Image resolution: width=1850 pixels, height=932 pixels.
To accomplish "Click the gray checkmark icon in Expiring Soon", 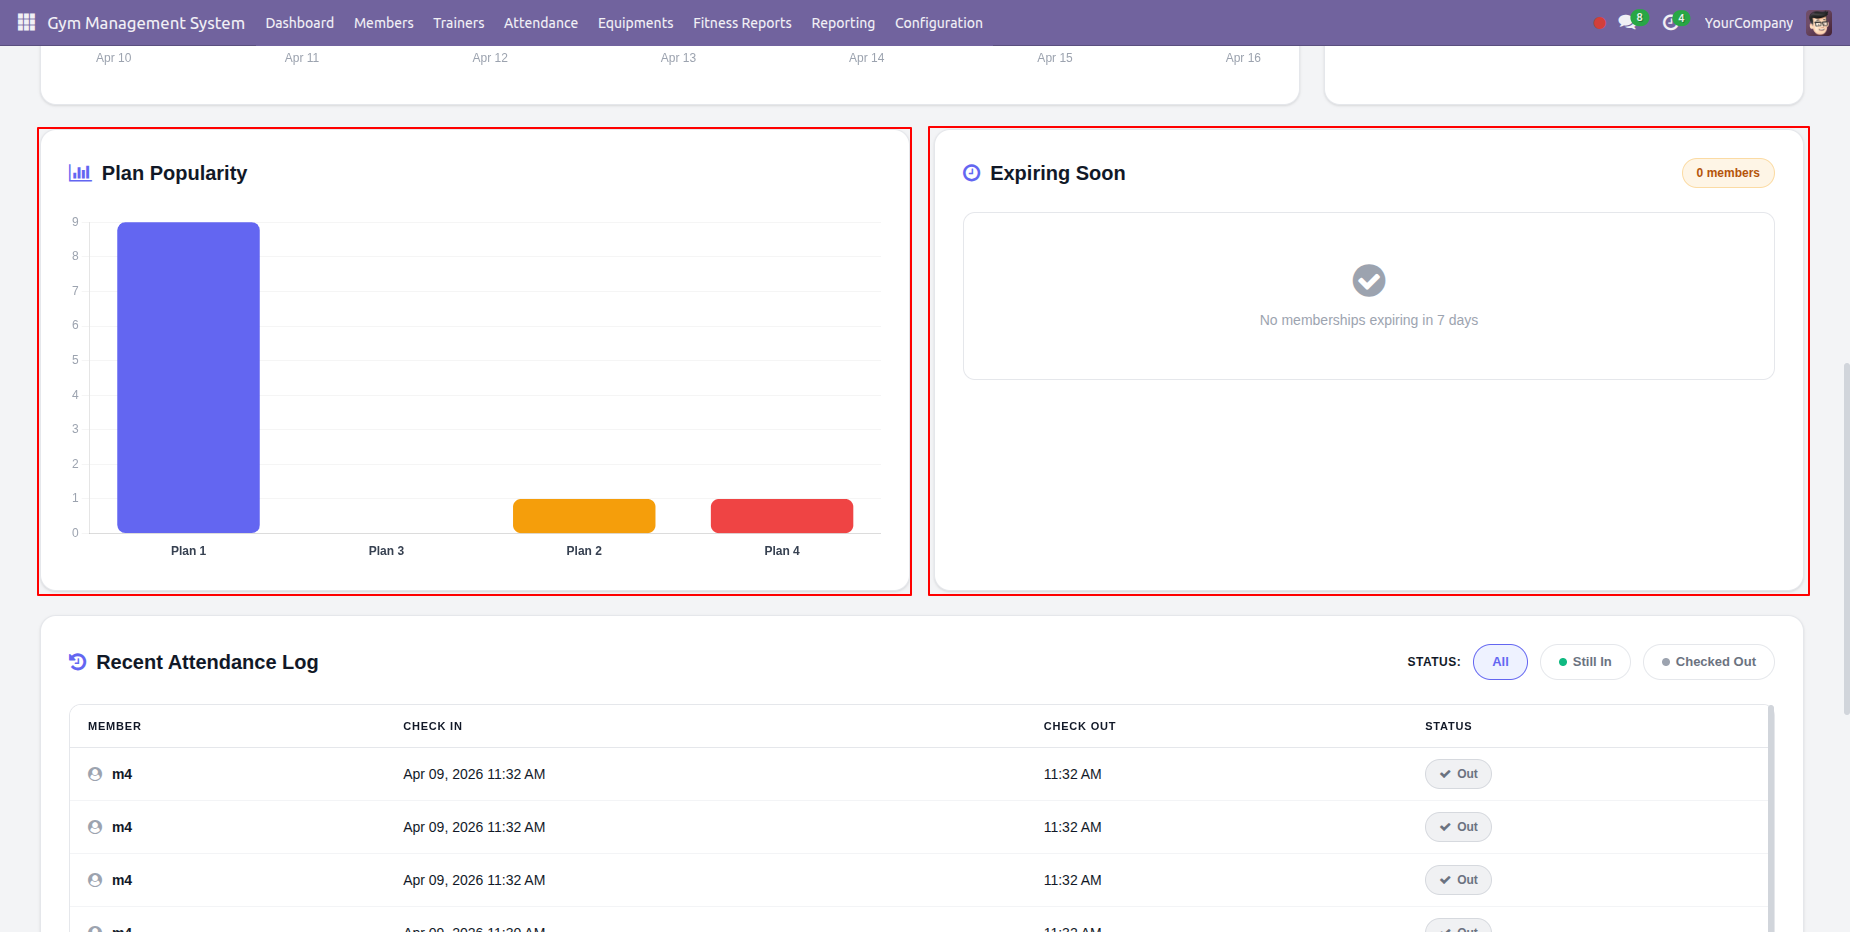I will (x=1368, y=280).
